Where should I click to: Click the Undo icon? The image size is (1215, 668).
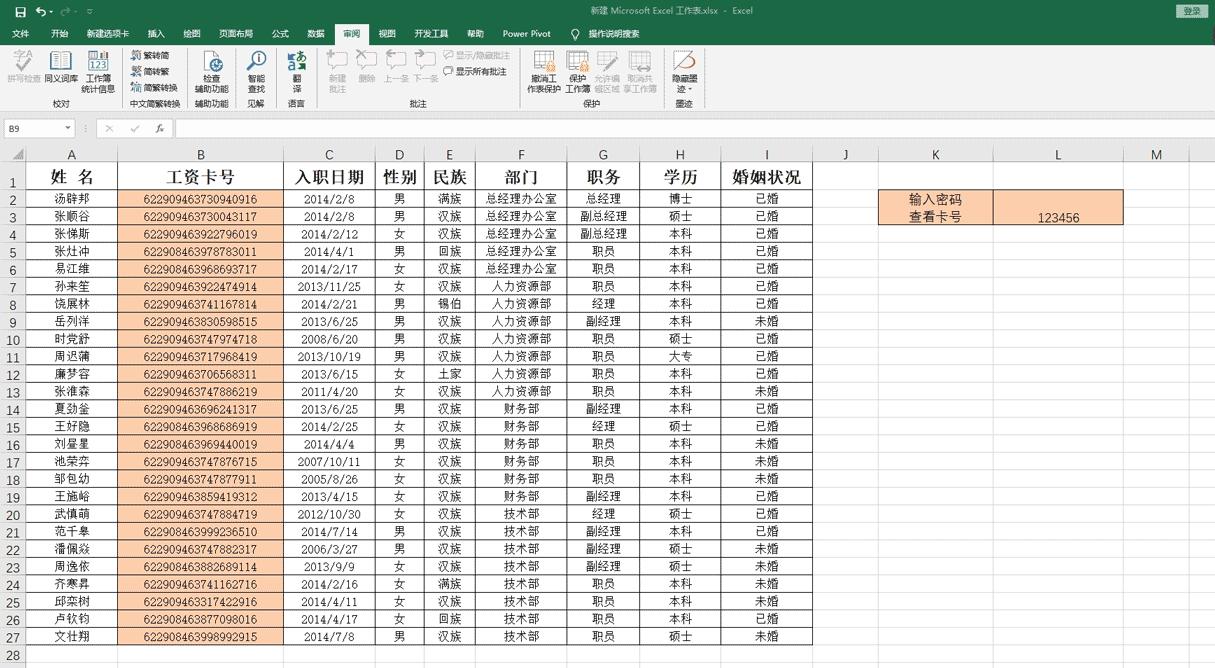[40, 11]
